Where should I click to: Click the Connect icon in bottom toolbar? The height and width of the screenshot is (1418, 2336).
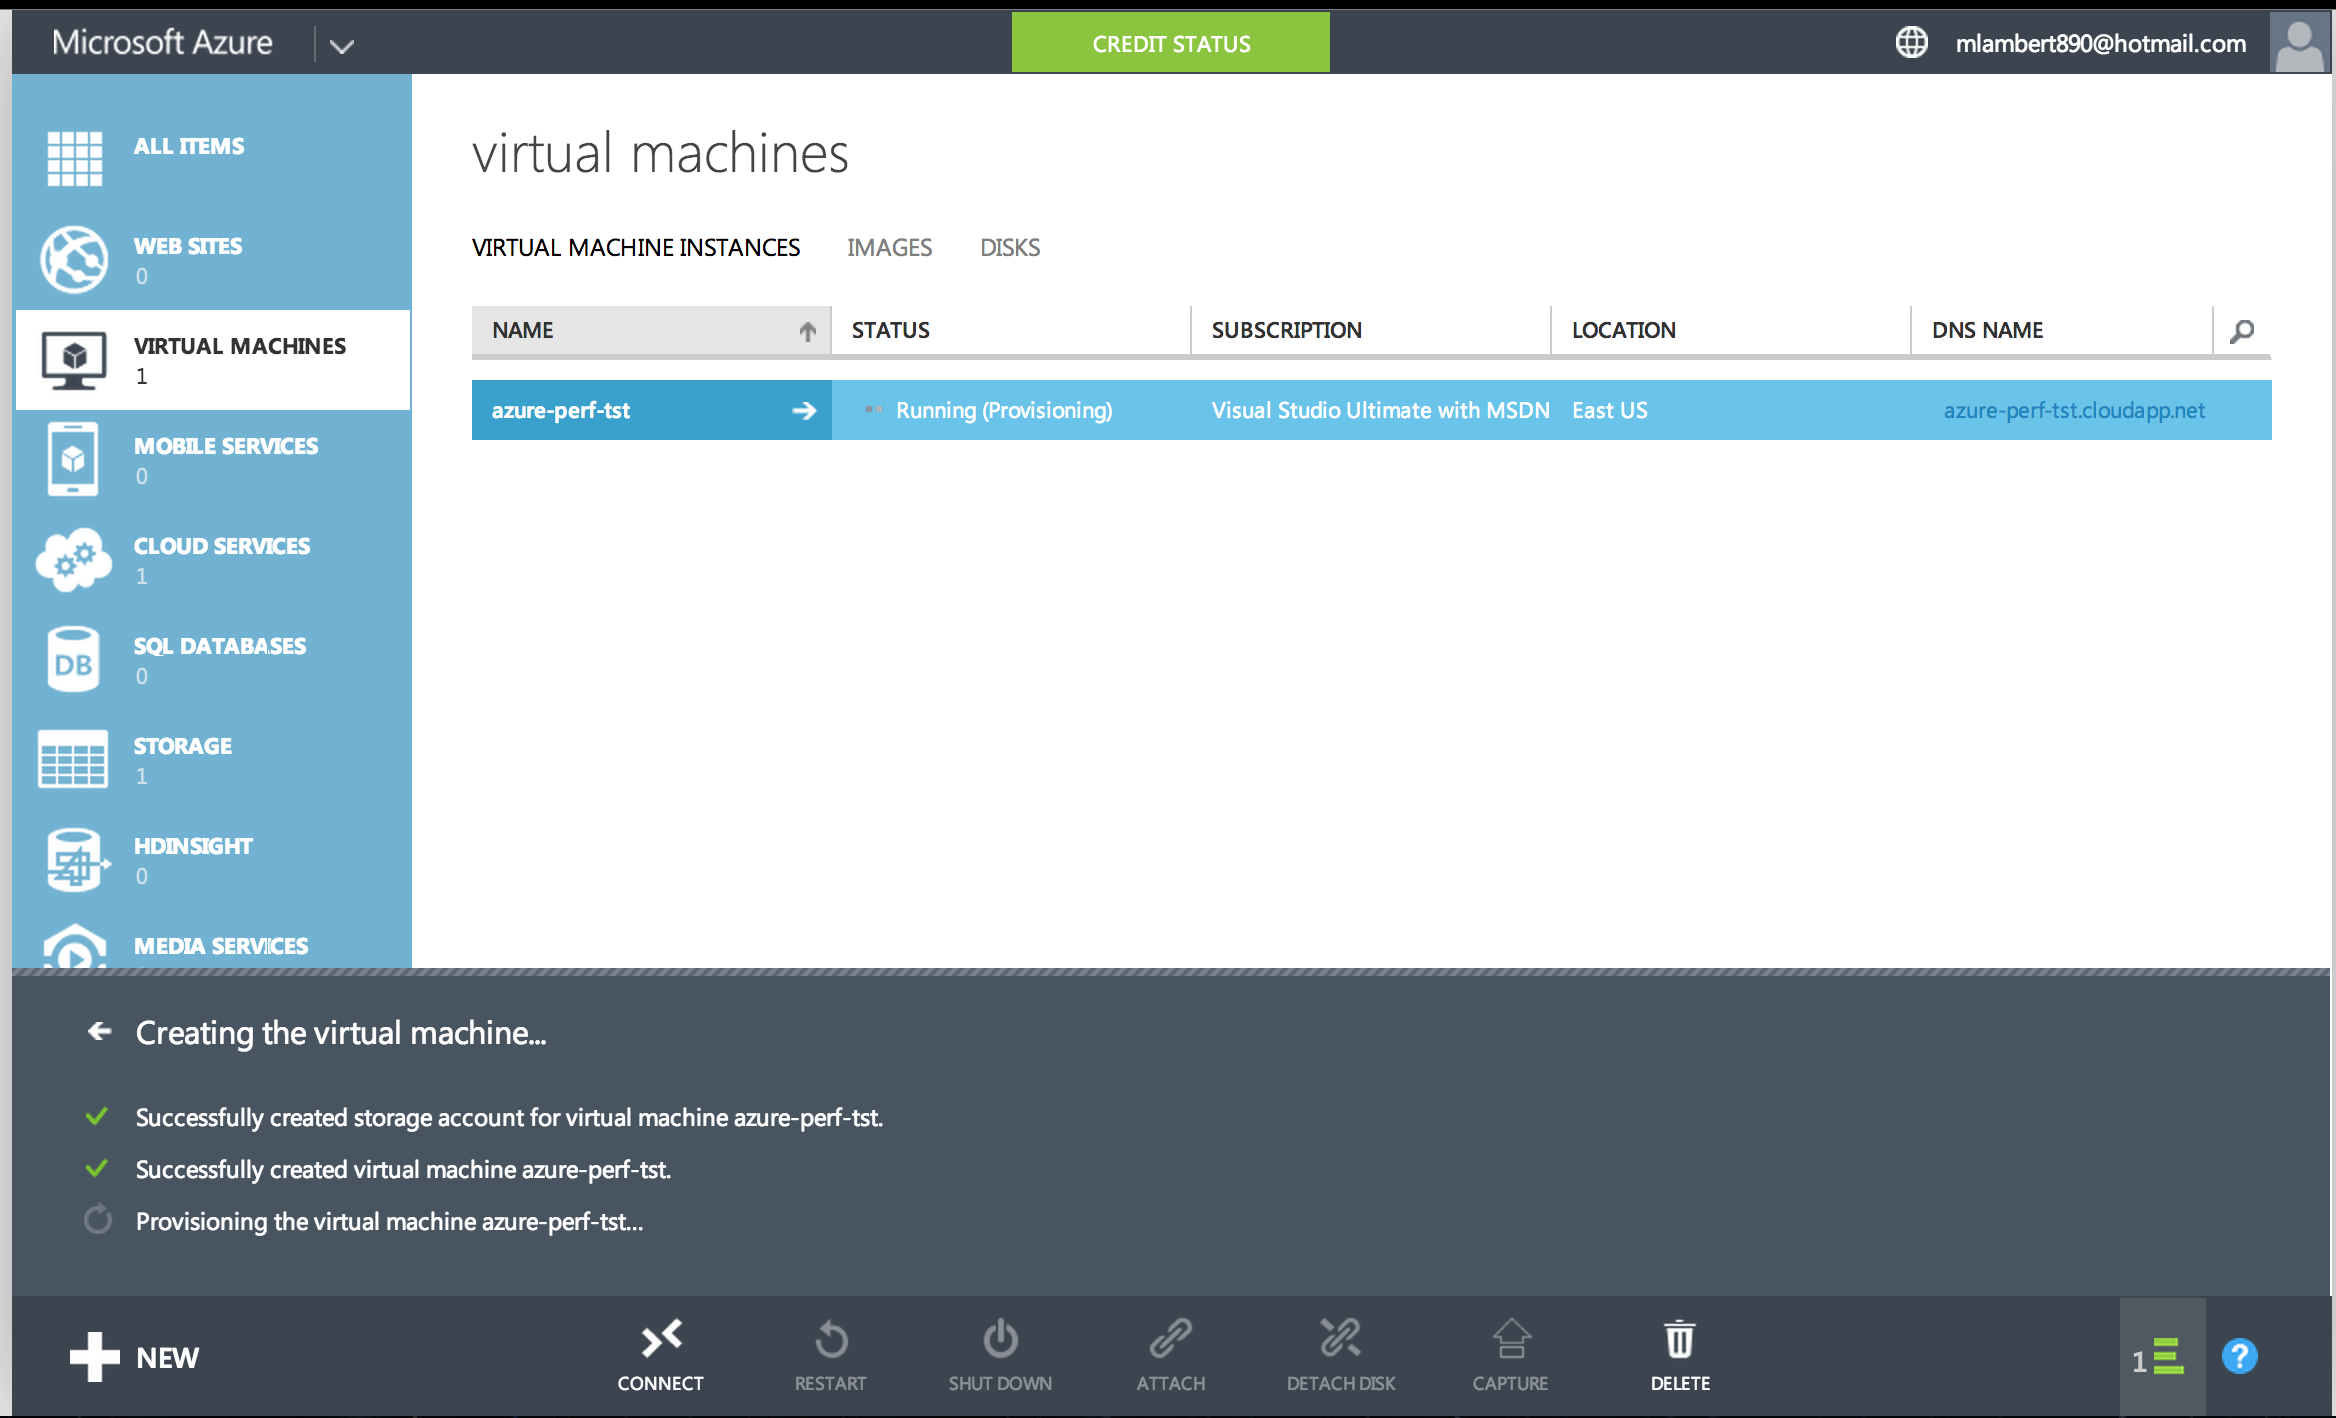(x=661, y=1338)
